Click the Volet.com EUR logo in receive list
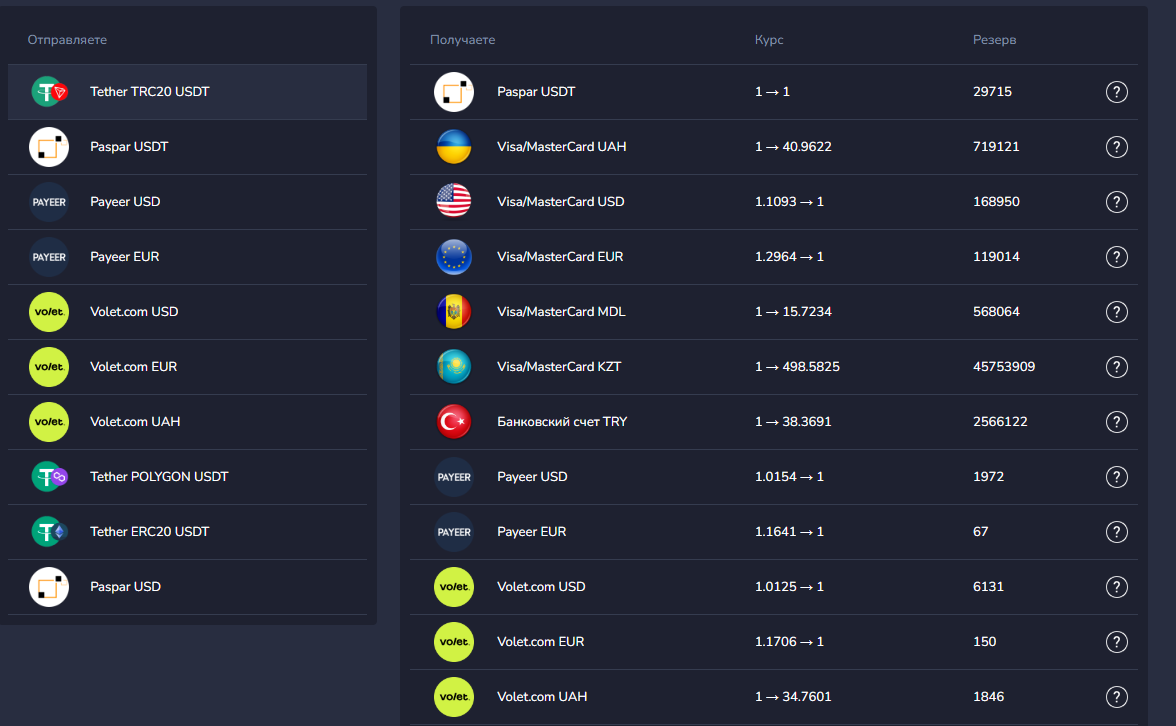 pos(454,642)
